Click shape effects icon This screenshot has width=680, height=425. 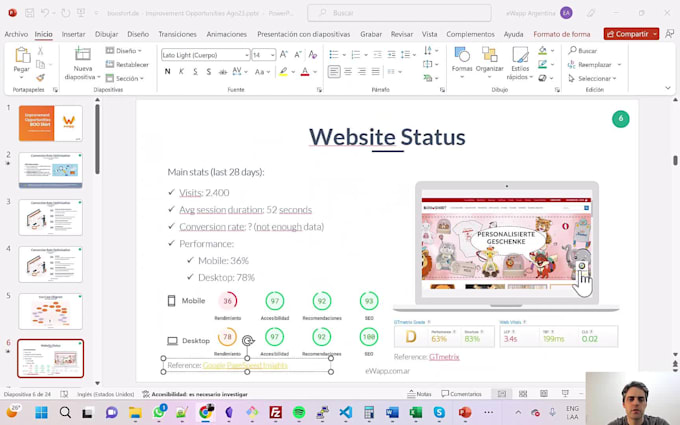(543, 78)
